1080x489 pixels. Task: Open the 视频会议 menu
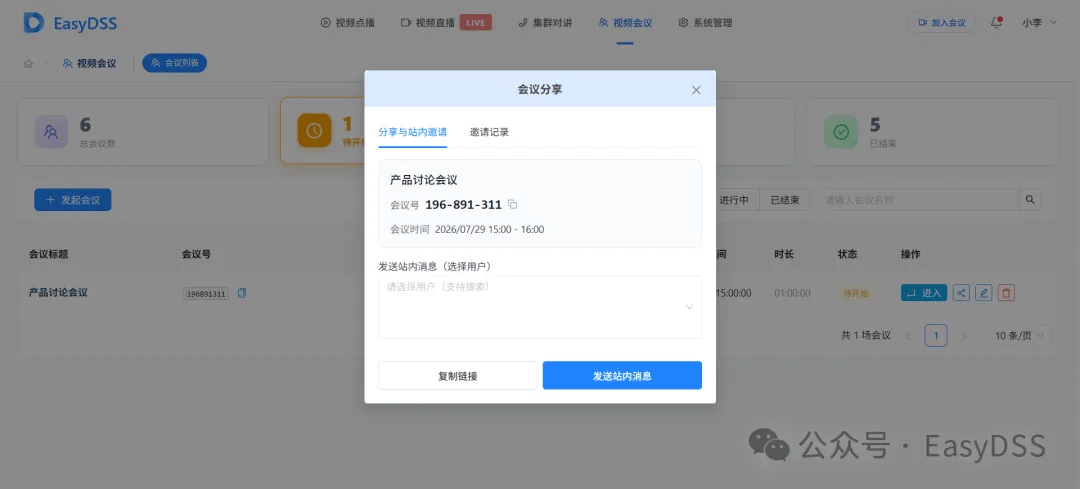(625, 23)
